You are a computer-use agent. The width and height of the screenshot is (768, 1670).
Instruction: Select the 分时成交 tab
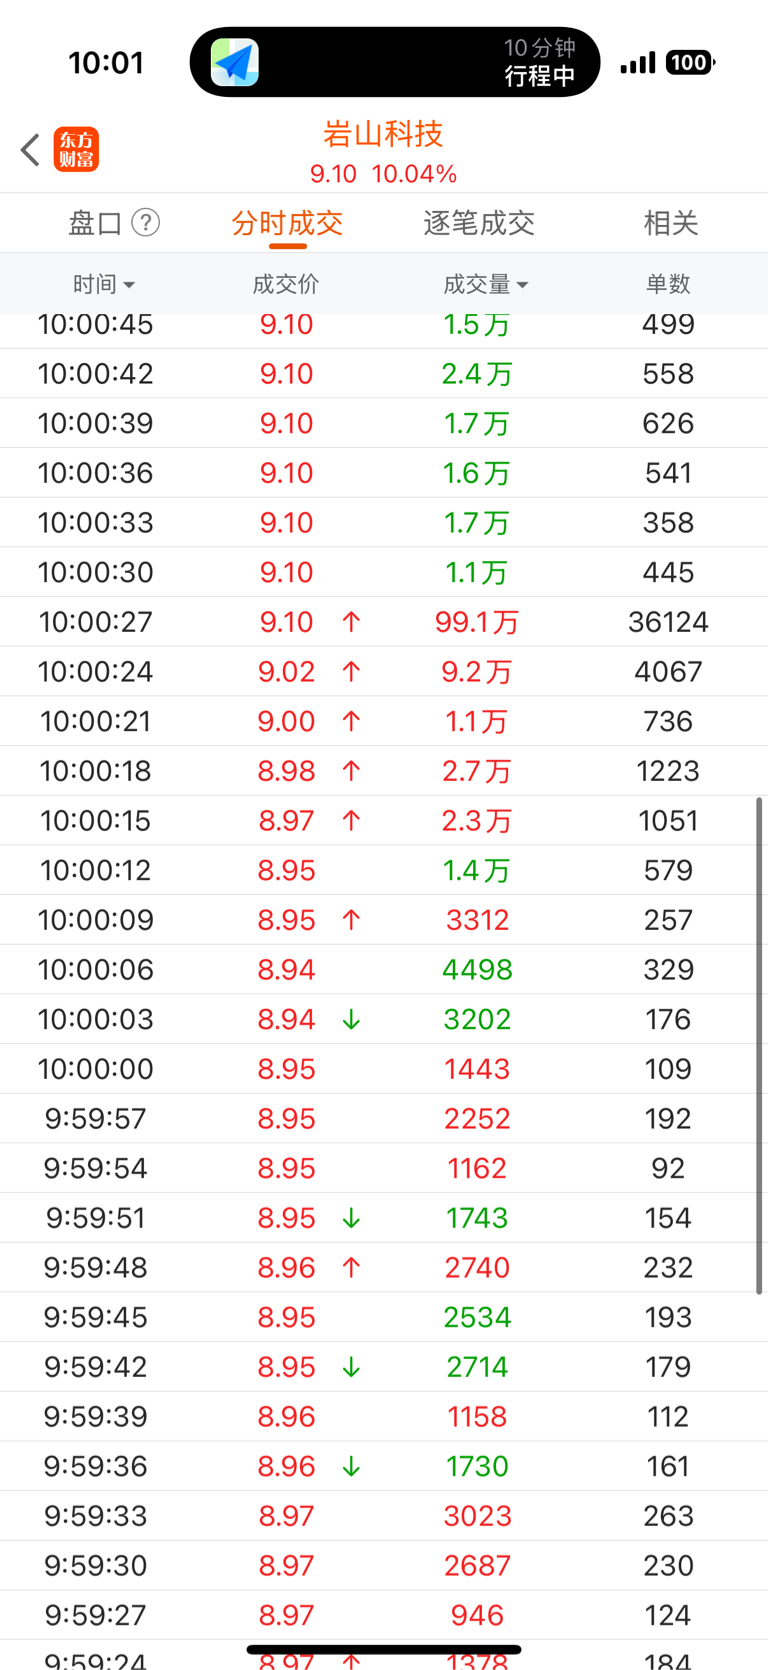pyautogui.click(x=287, y=223)
